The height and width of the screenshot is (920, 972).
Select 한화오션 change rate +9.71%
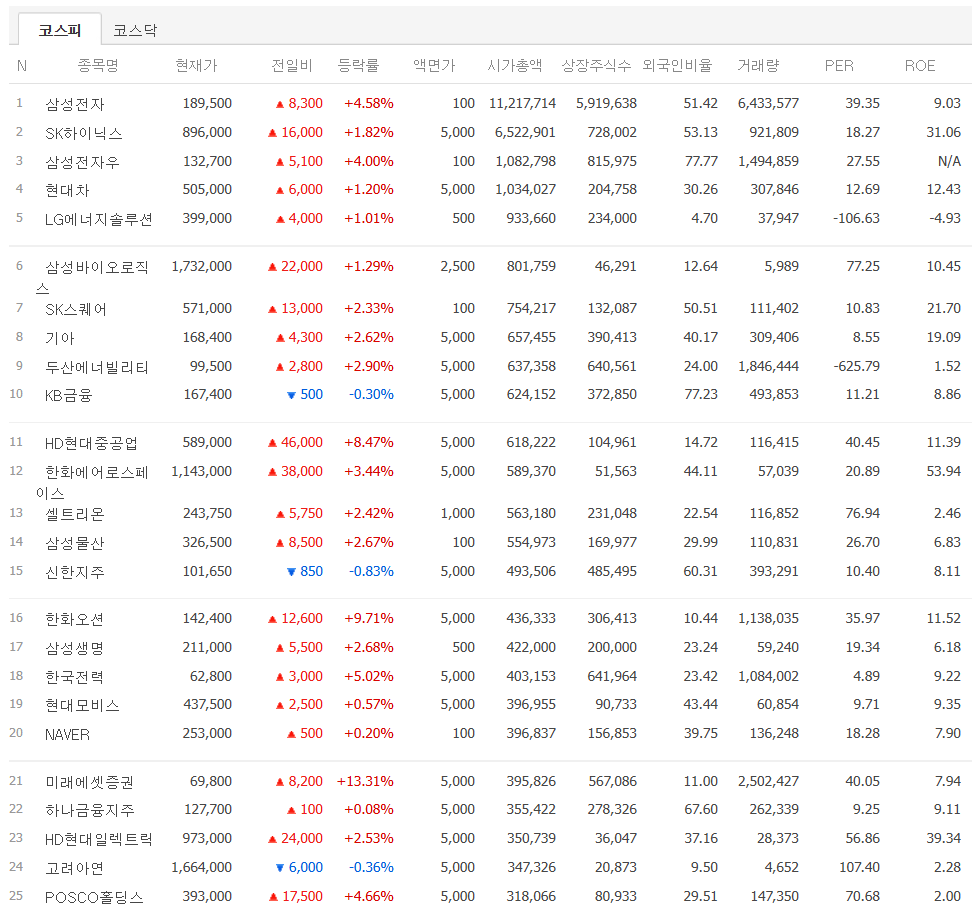pyautogui.click(x=369, y=619)
